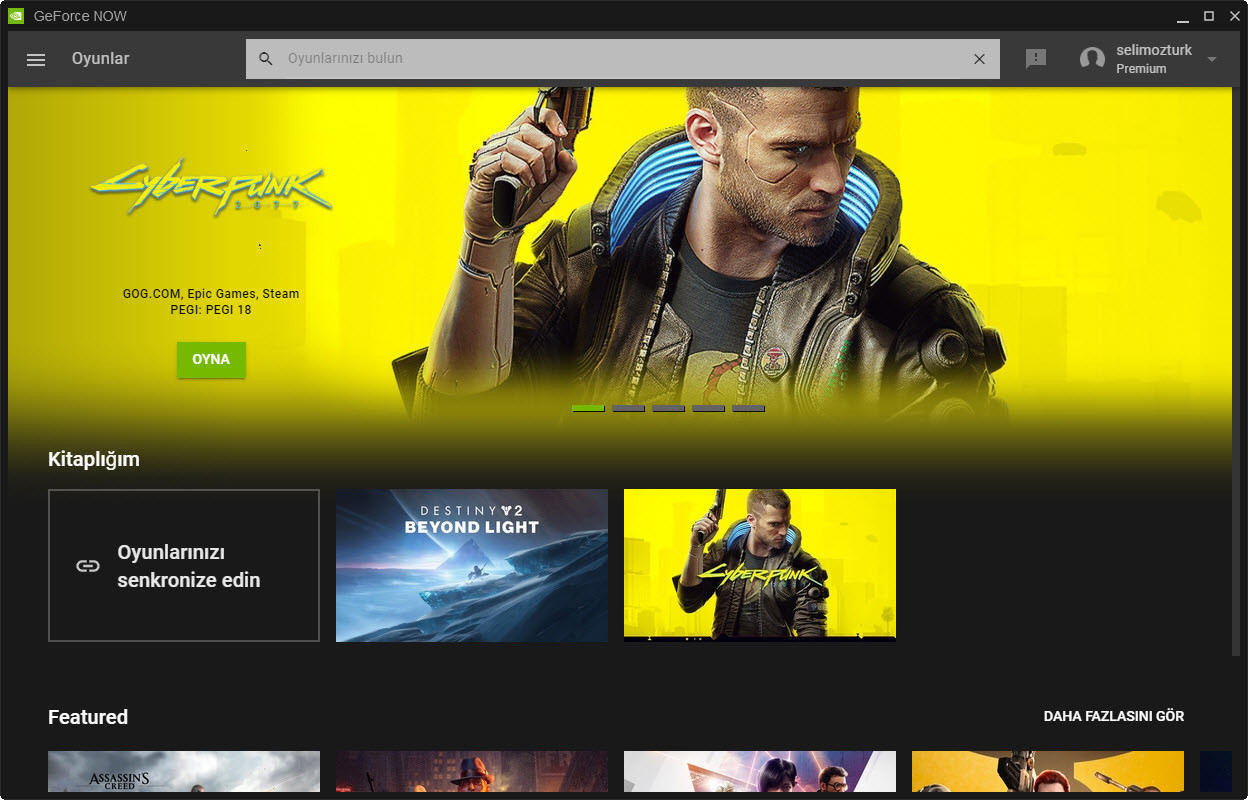Screen dimensions: 1248x800
Task: Click DAHA FAZLASINI GÖR link
Action: coord(1113,716)
